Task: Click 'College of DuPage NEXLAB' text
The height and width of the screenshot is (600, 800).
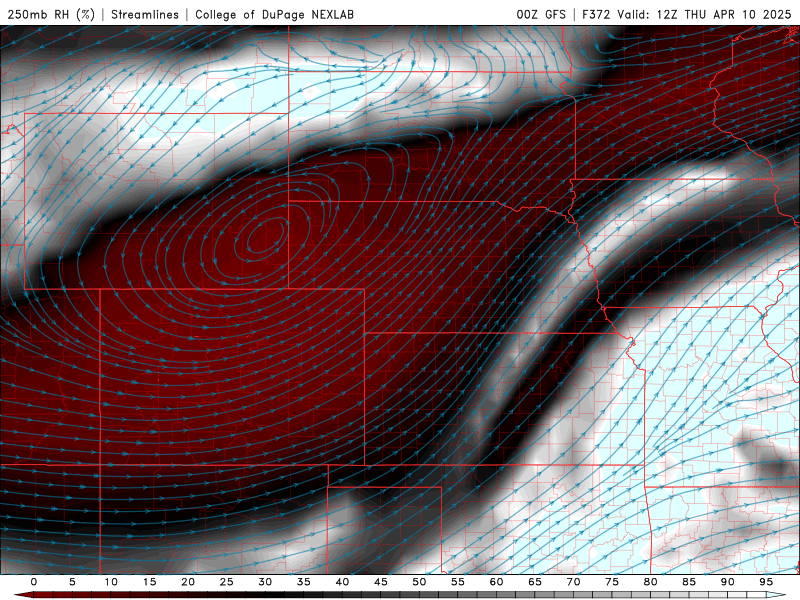Action: 274,14
